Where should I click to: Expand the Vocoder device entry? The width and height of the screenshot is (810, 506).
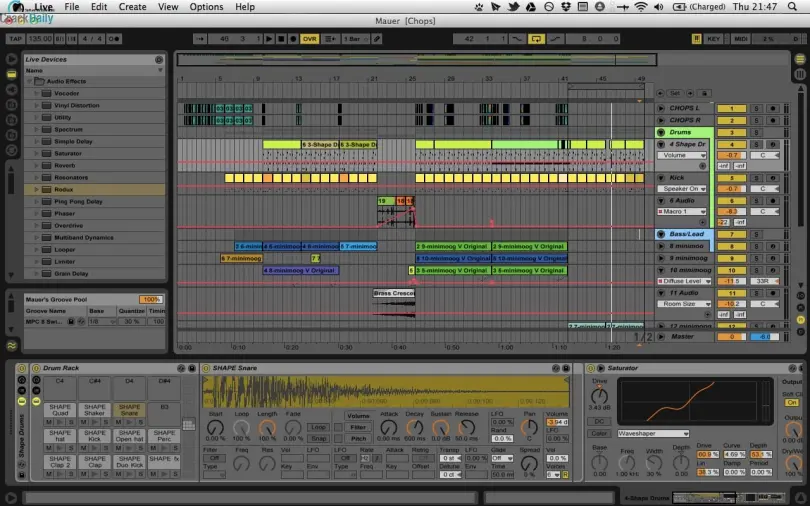36,93
